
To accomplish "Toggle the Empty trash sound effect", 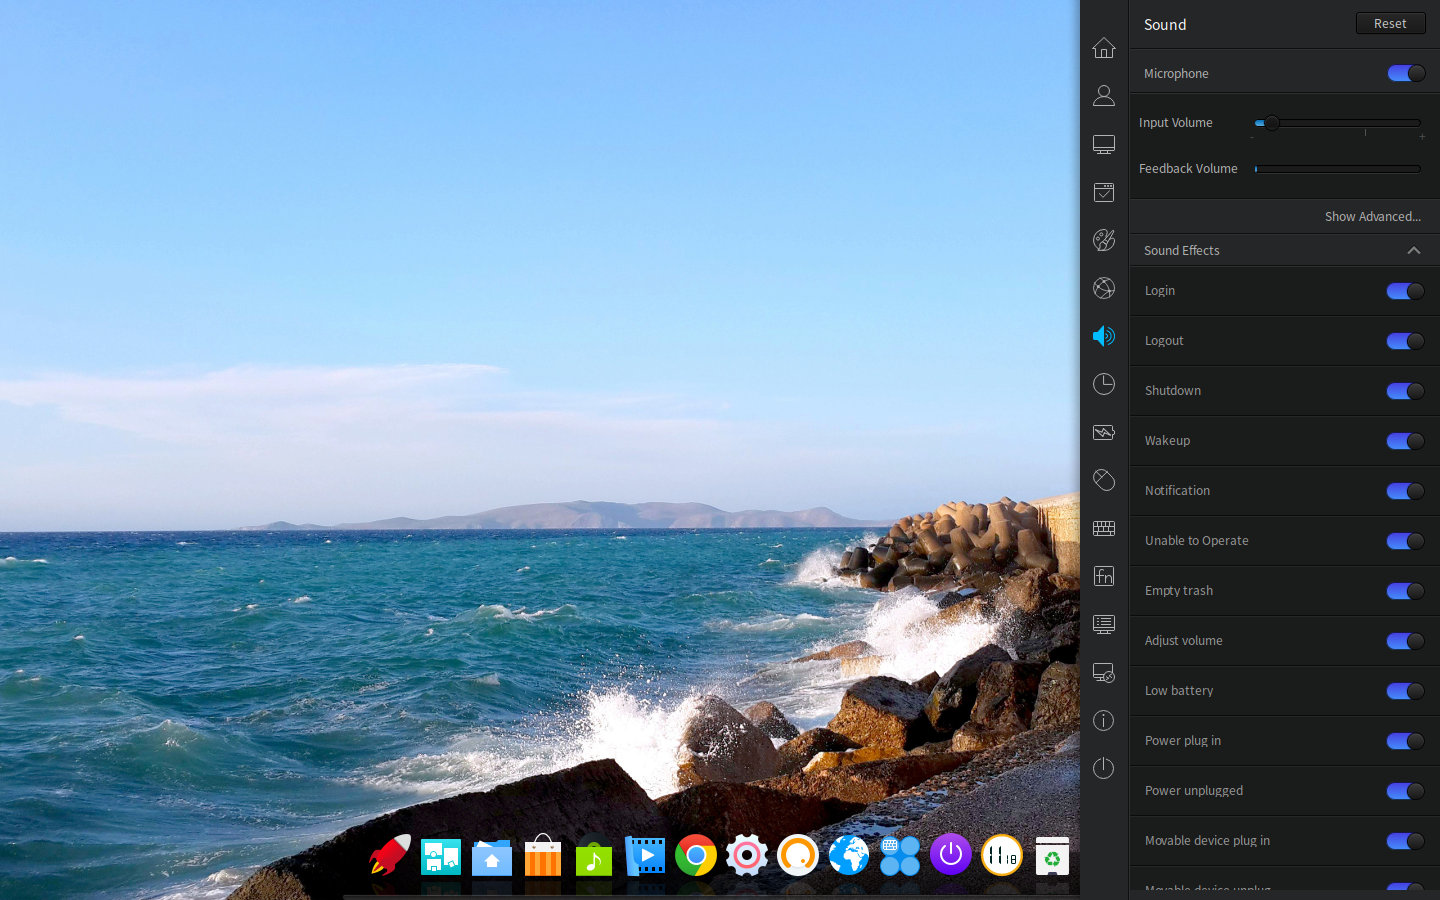I will pyautogui.click(x=1405, y=591).
